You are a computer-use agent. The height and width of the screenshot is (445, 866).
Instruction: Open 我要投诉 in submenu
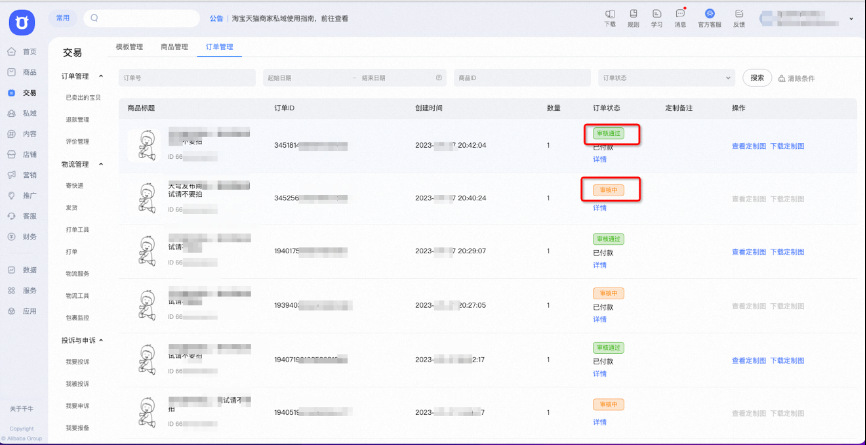pyautogui.click(x=77, y=362)
